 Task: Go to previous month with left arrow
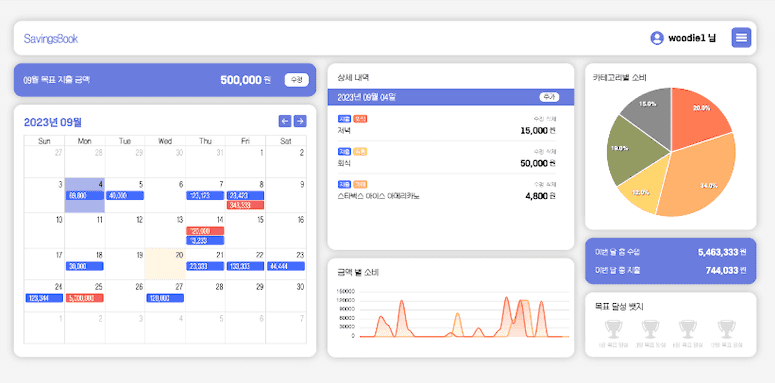click(285, 121)
